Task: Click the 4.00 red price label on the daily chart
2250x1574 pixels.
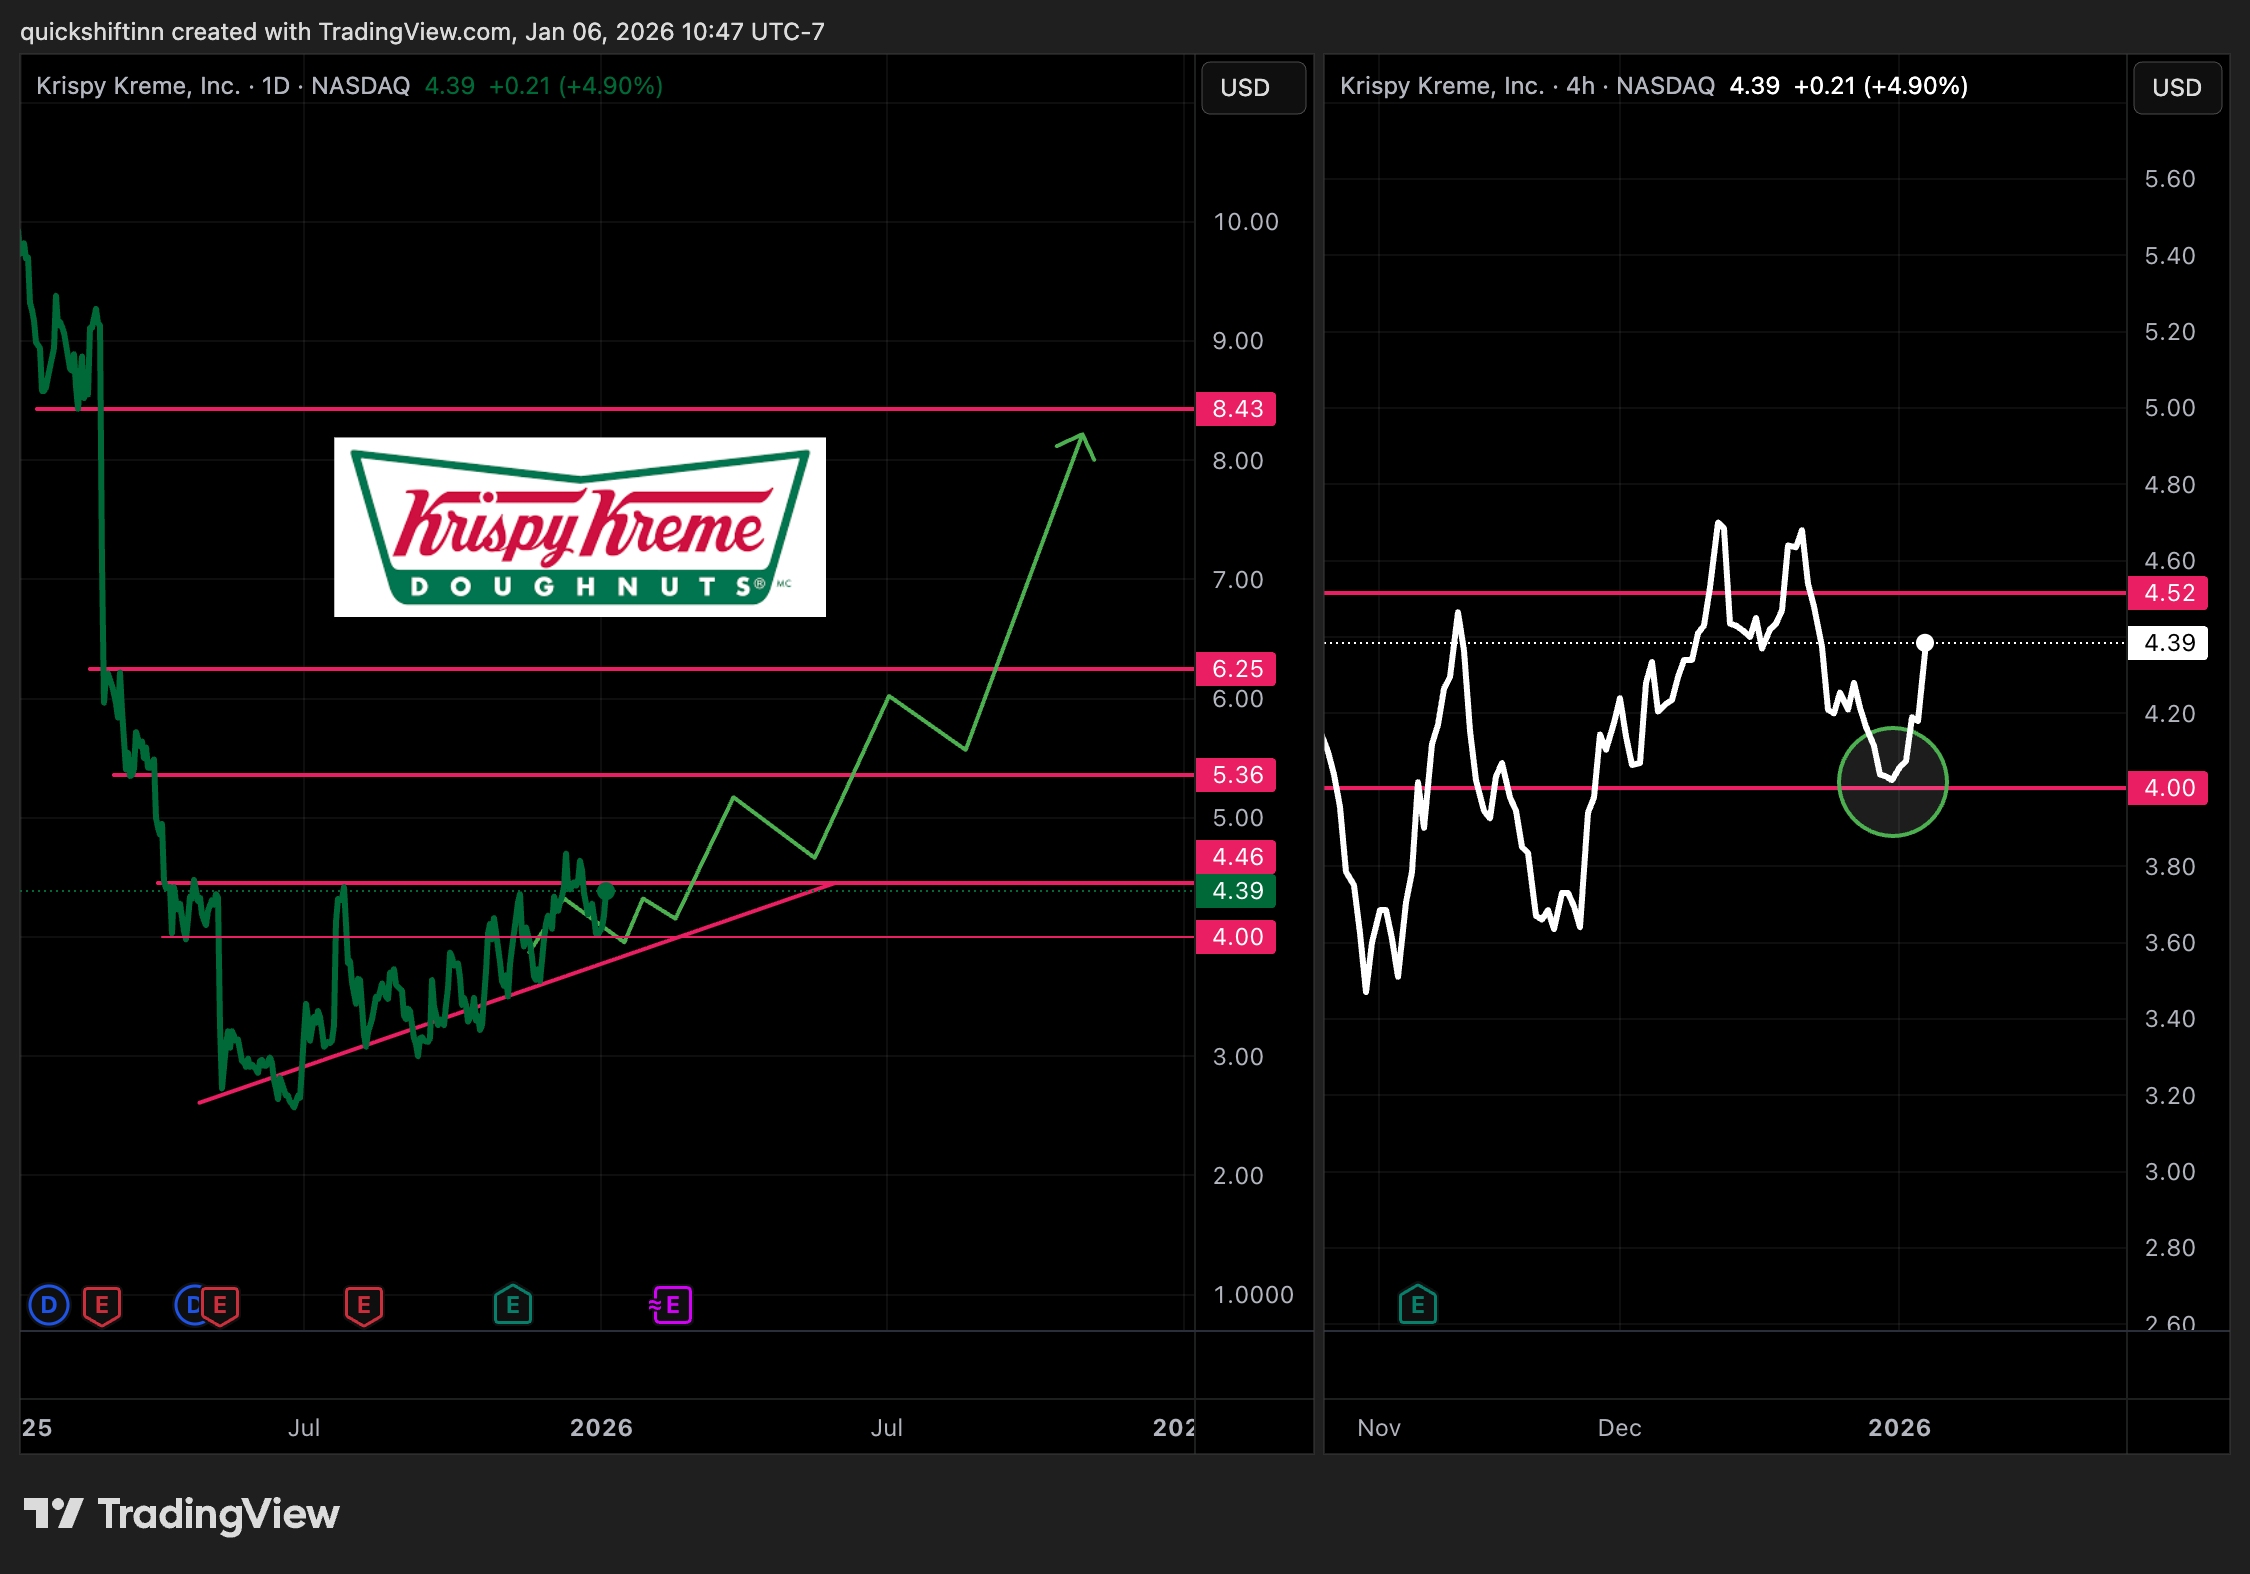Action: tap(1236, 937)
